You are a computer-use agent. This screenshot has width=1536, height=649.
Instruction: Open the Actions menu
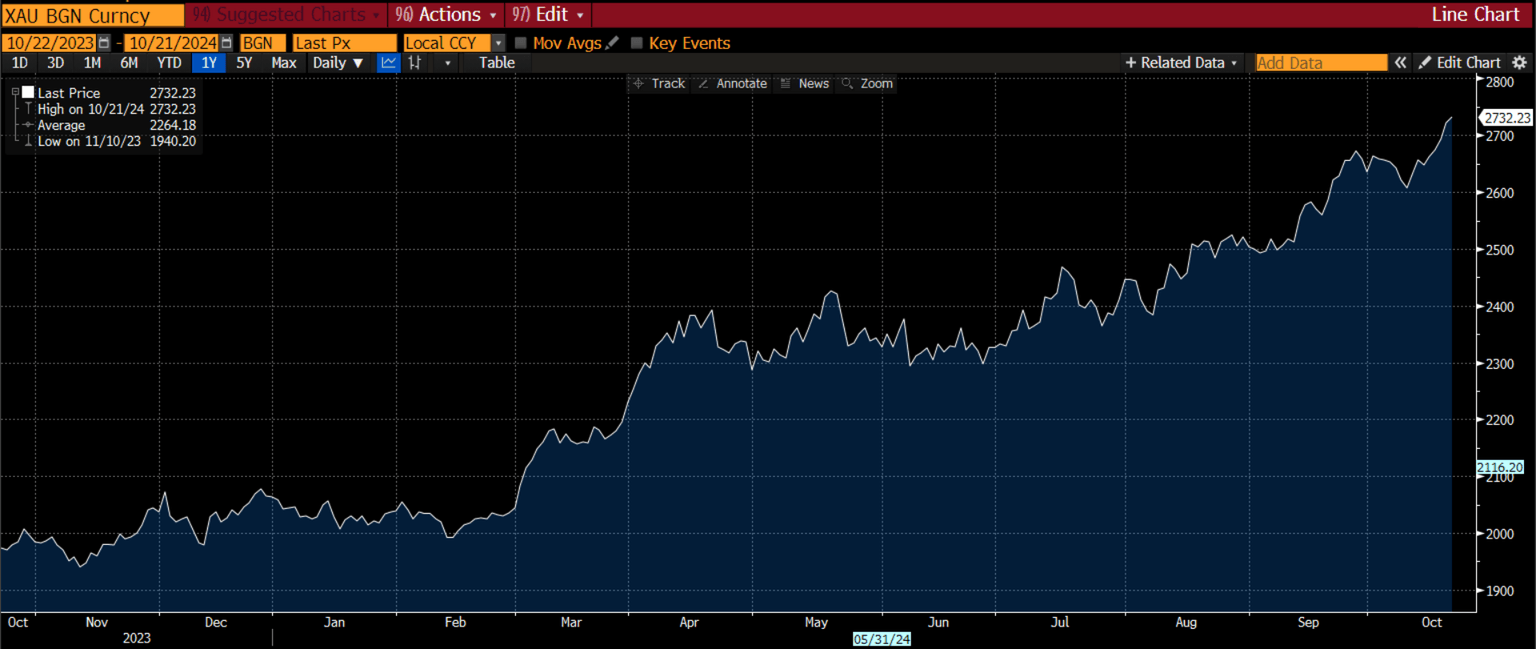447,15
